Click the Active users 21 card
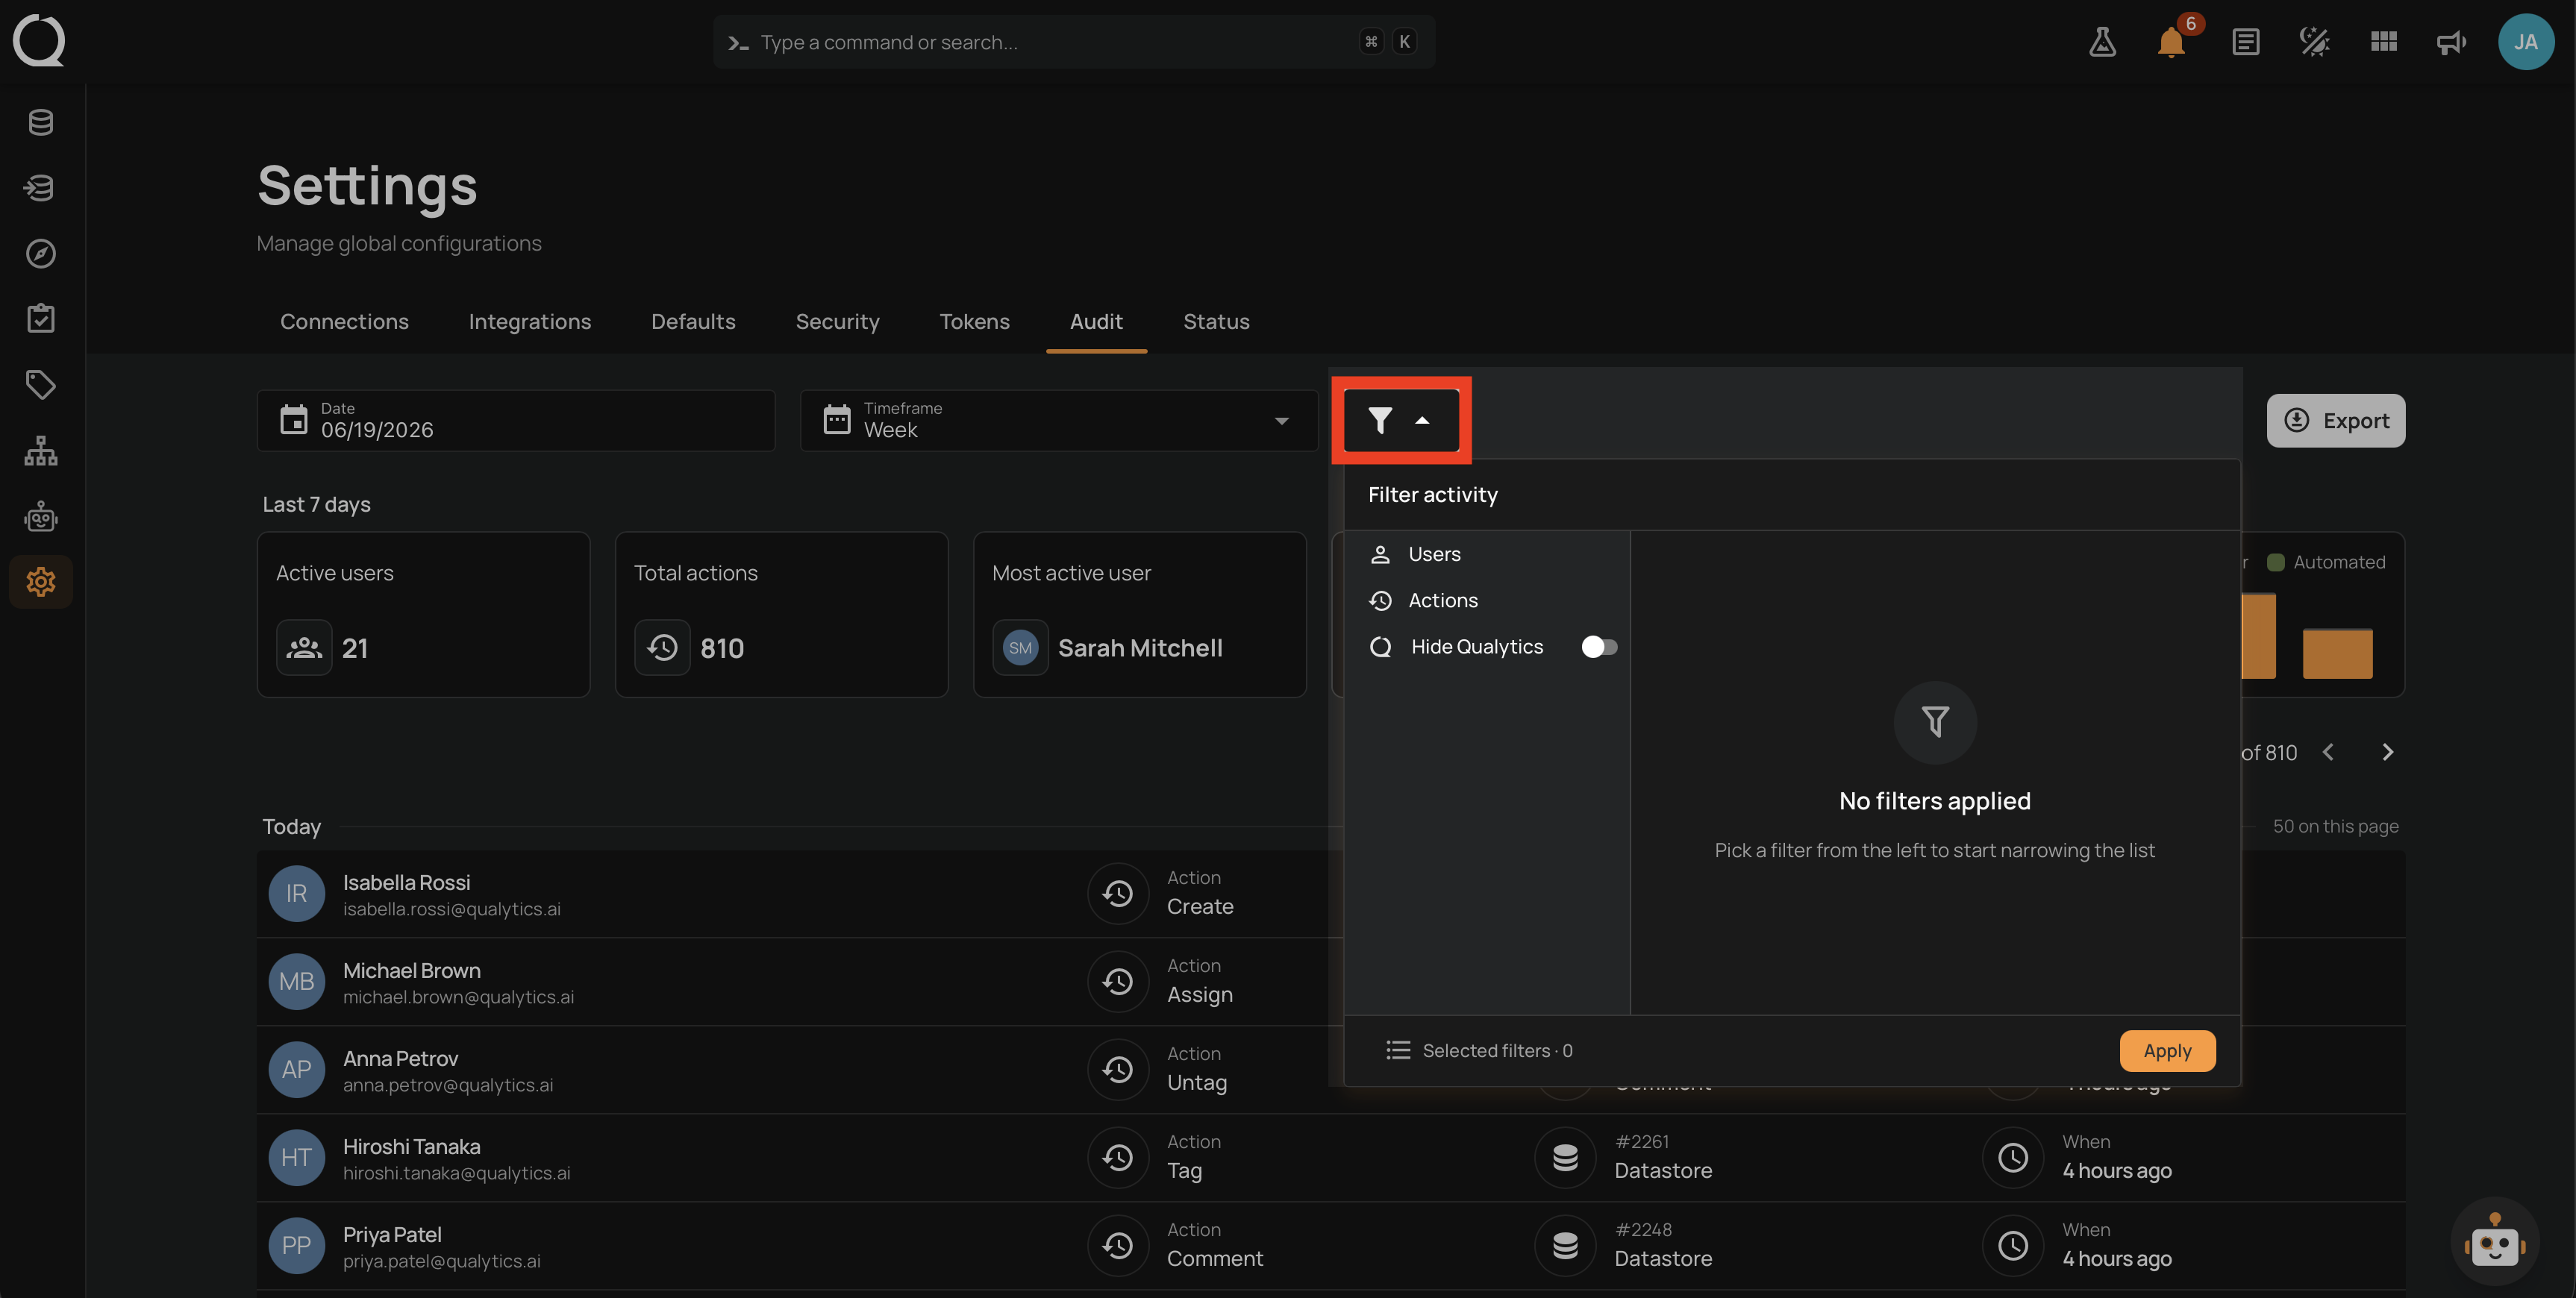Viewport: 2576px width, 1298px height. click(423, 614)
